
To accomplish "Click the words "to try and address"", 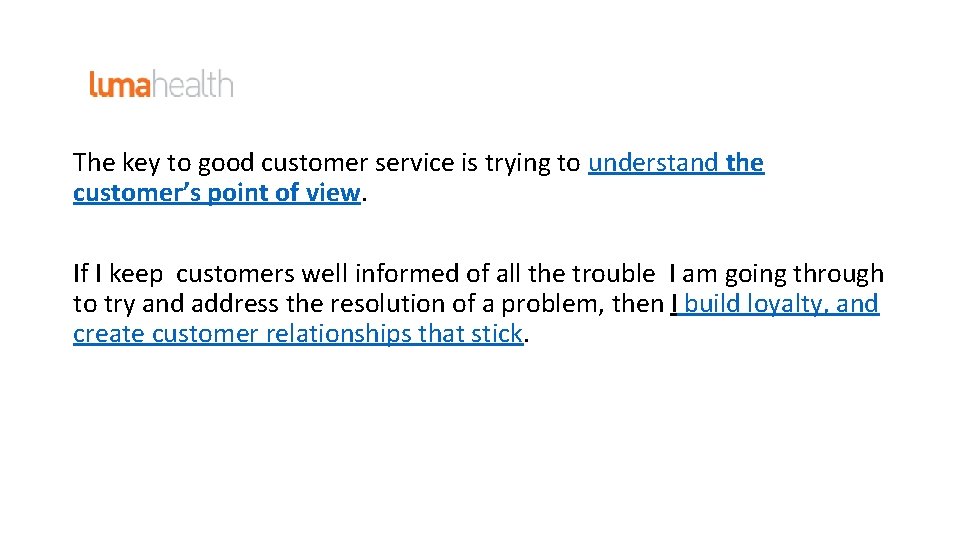I will [176, 304].
